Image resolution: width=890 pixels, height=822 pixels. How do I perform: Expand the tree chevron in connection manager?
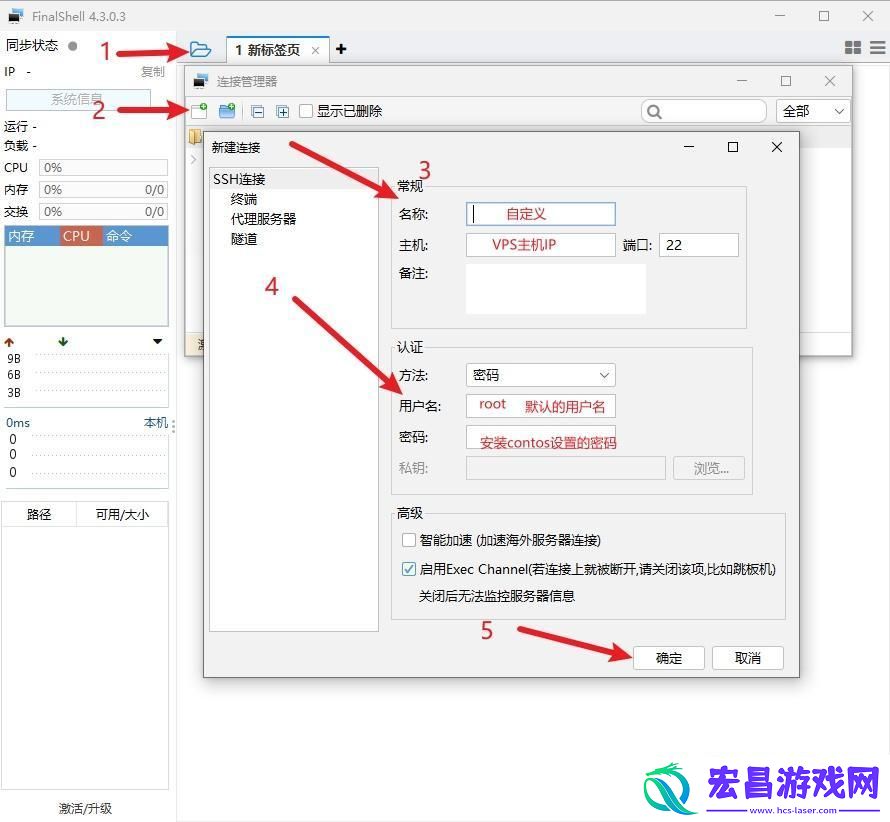coord(194,160)
